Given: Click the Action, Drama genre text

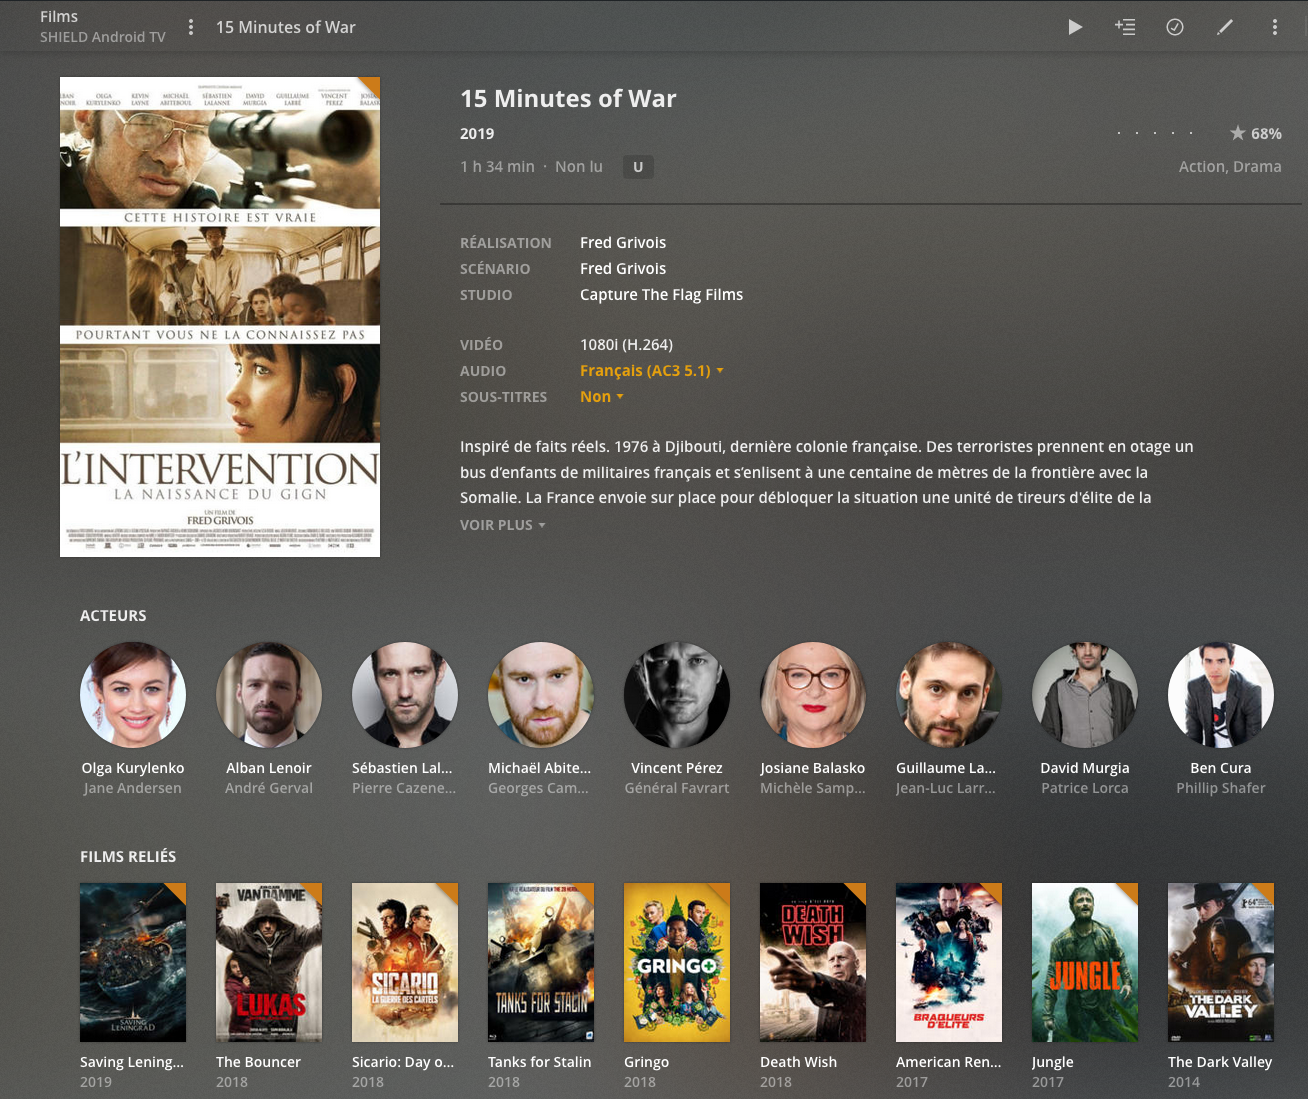Looking at the screenshot, I should tap(1230, 167).
